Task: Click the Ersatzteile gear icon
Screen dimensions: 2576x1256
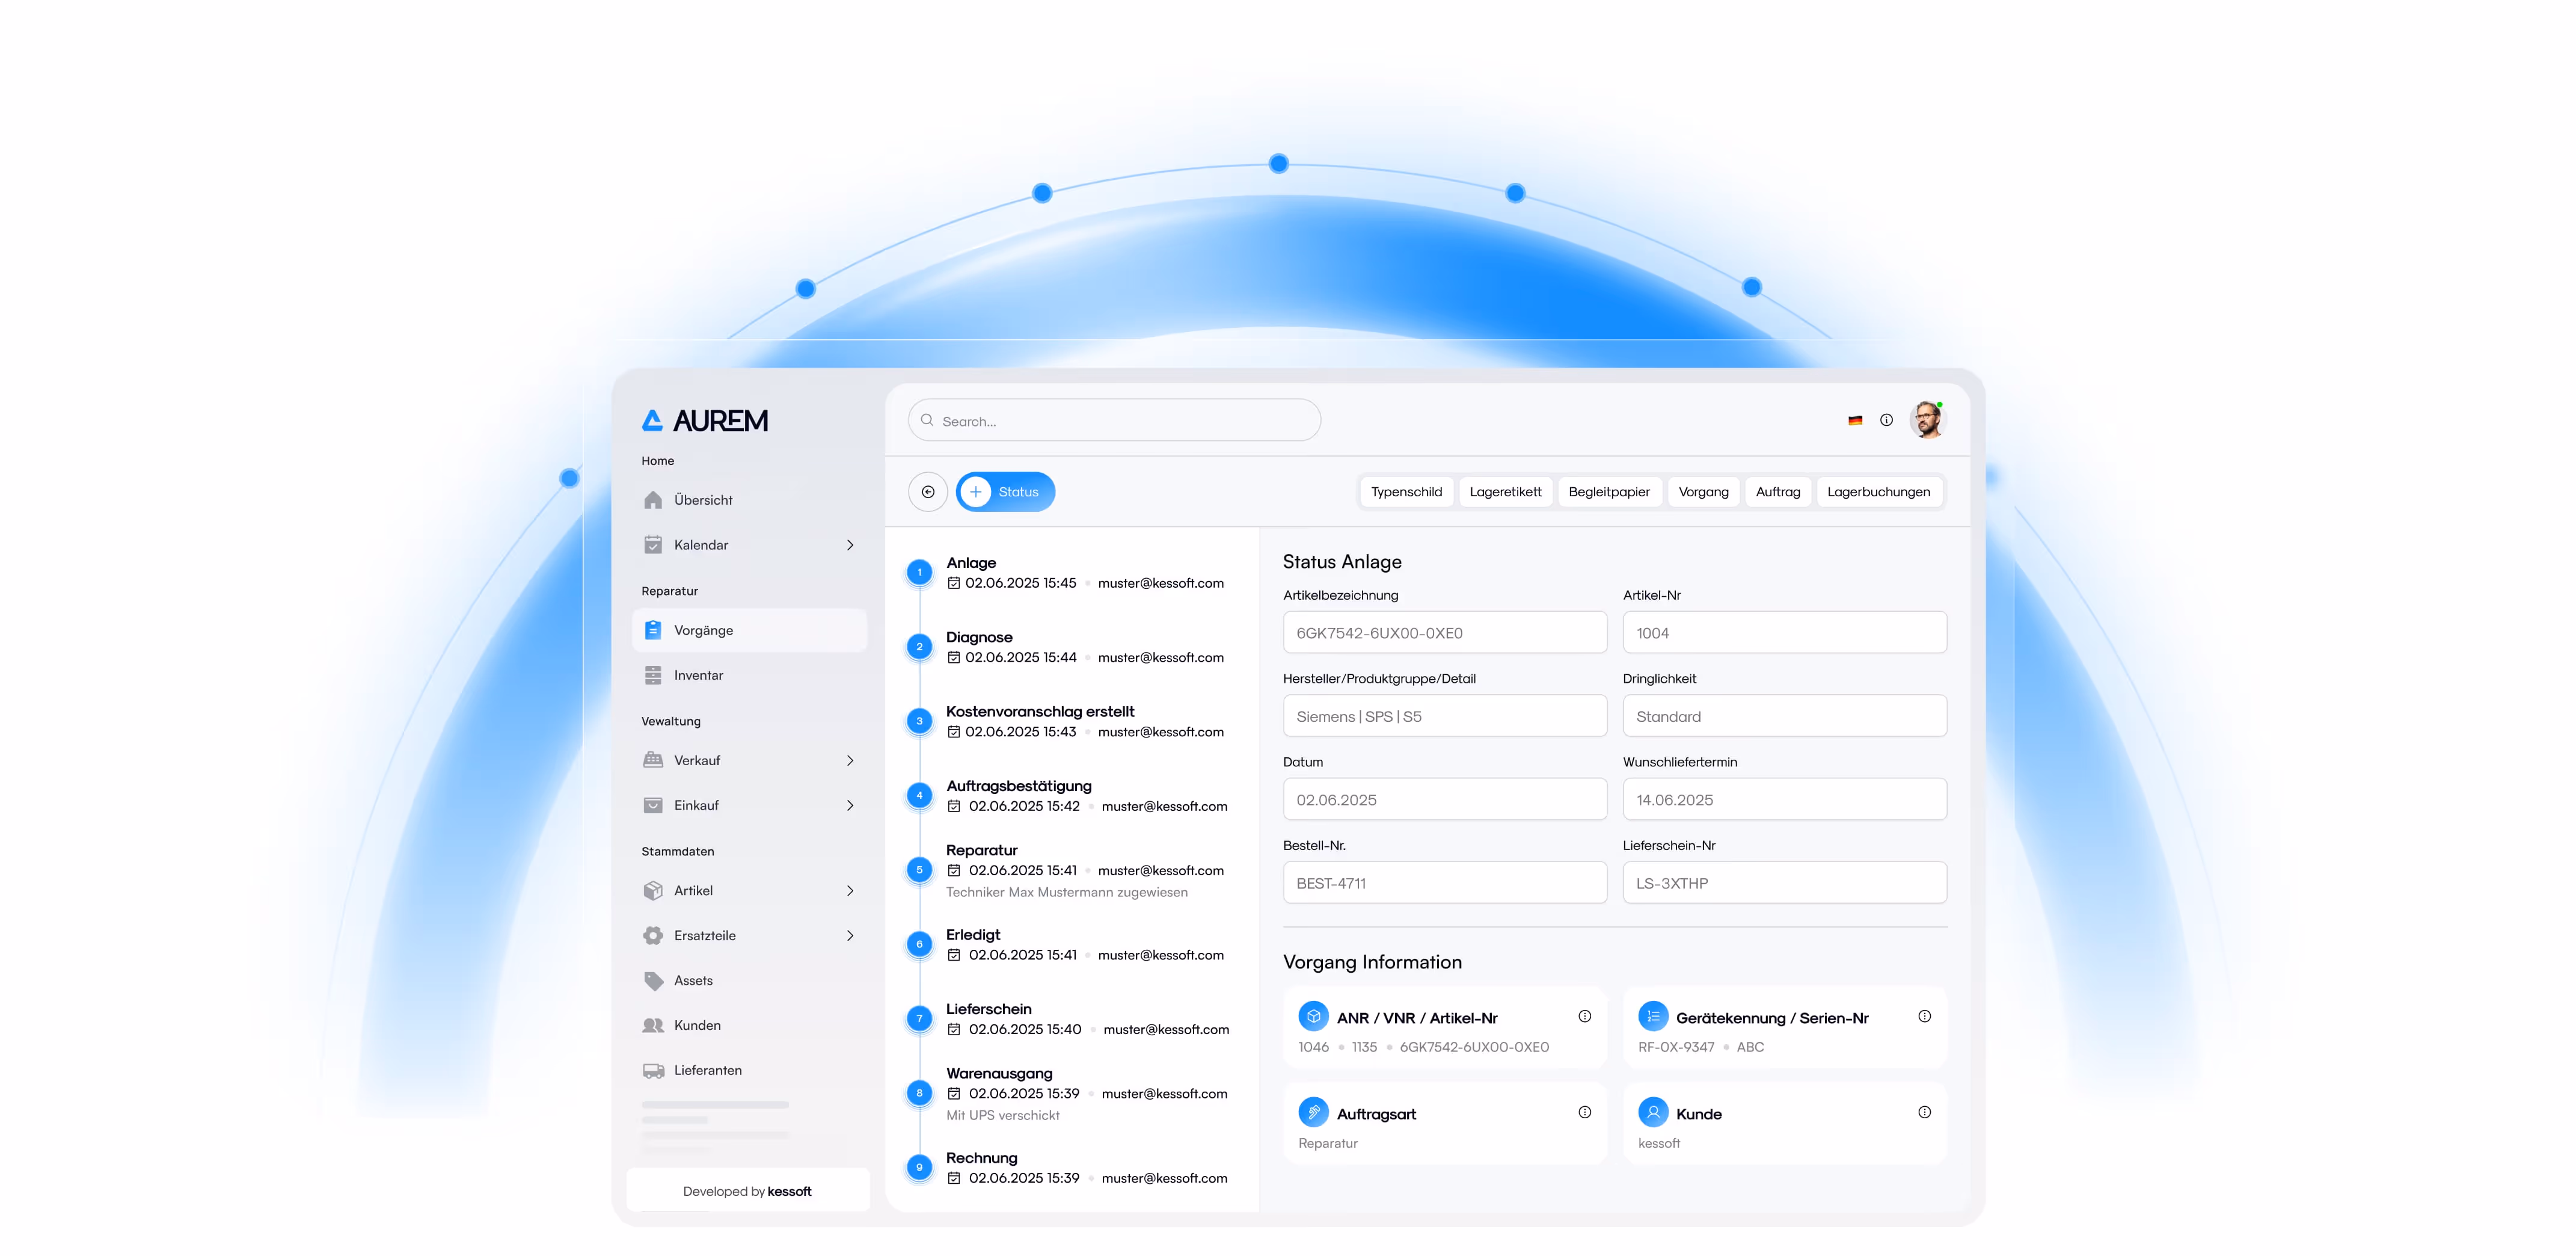Action: (x=653, y=935)
